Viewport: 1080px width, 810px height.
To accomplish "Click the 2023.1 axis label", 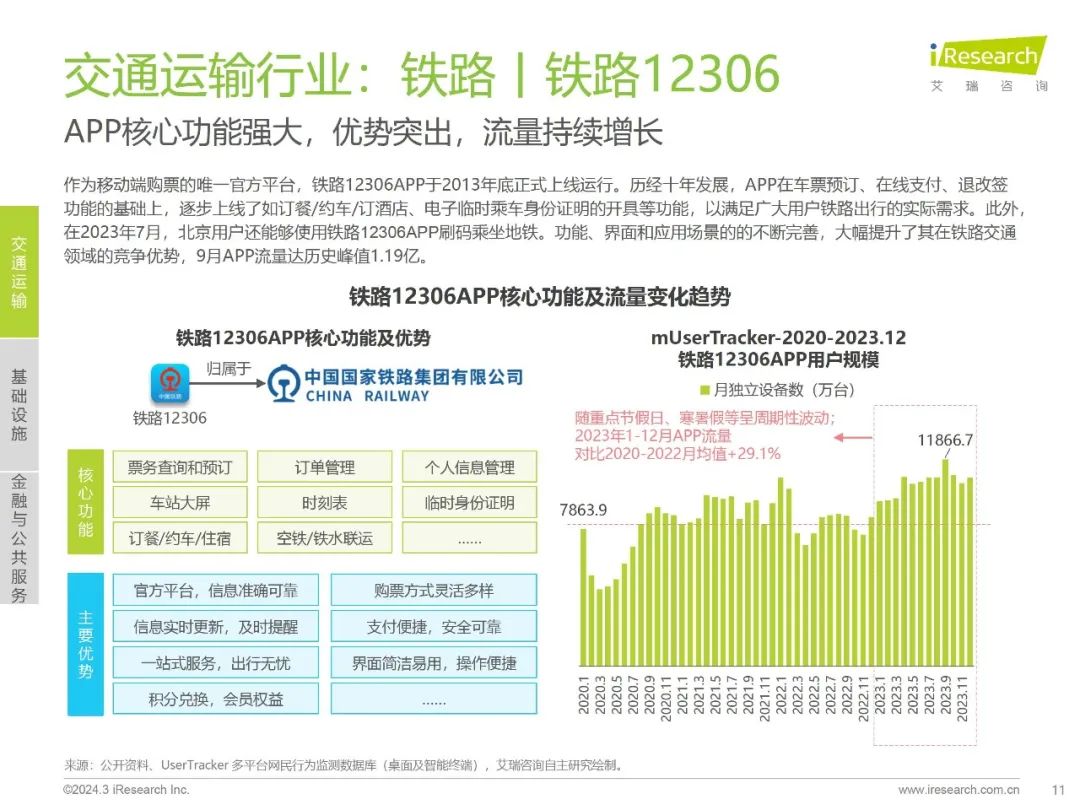I will pos(880,695).
